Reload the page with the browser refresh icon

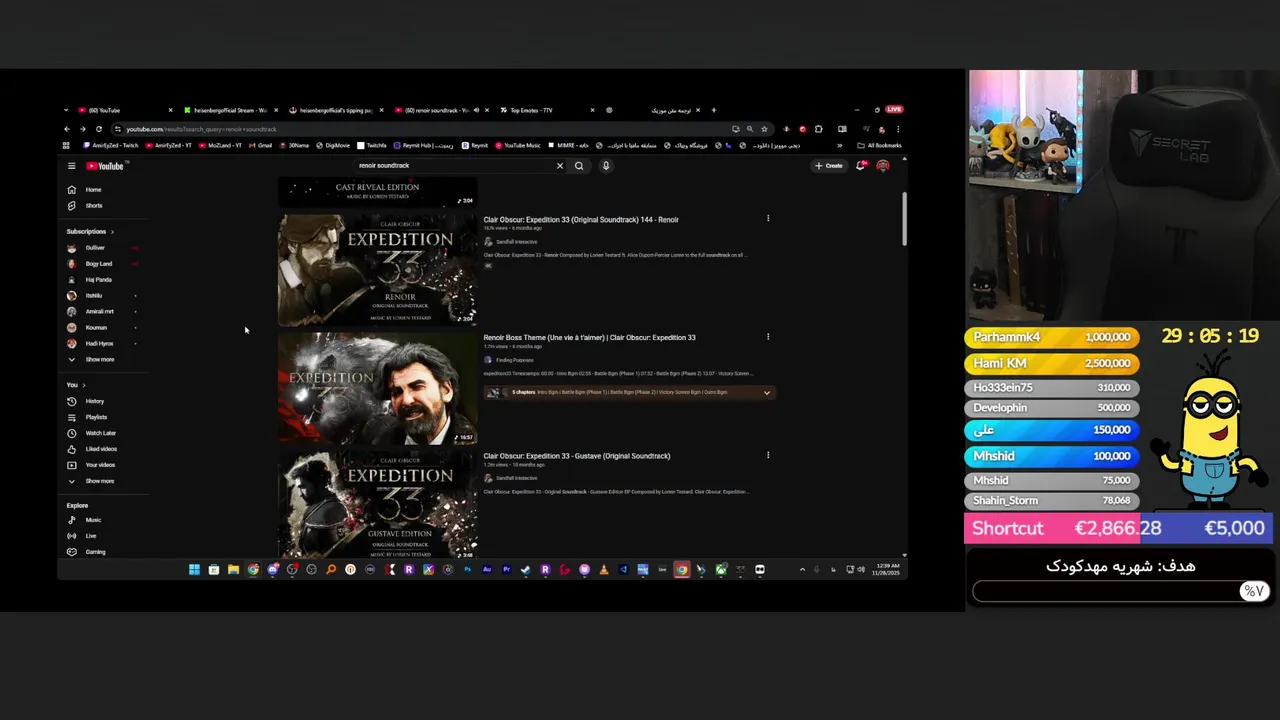tap(98, 129)
